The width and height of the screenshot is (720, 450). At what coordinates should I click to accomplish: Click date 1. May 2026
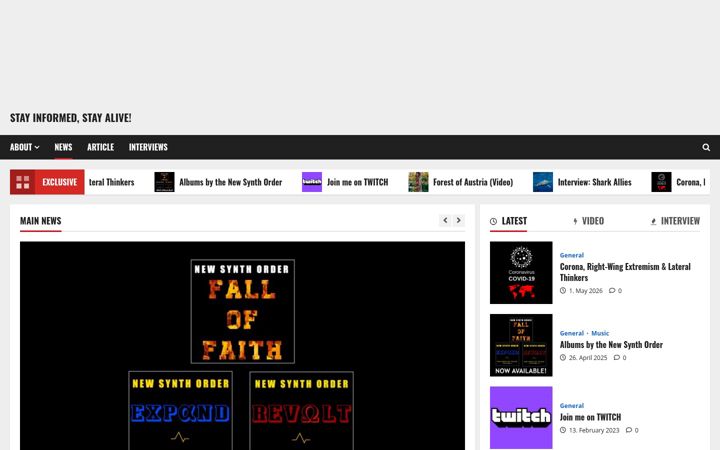pyautogui.click(x=585, y=291)
